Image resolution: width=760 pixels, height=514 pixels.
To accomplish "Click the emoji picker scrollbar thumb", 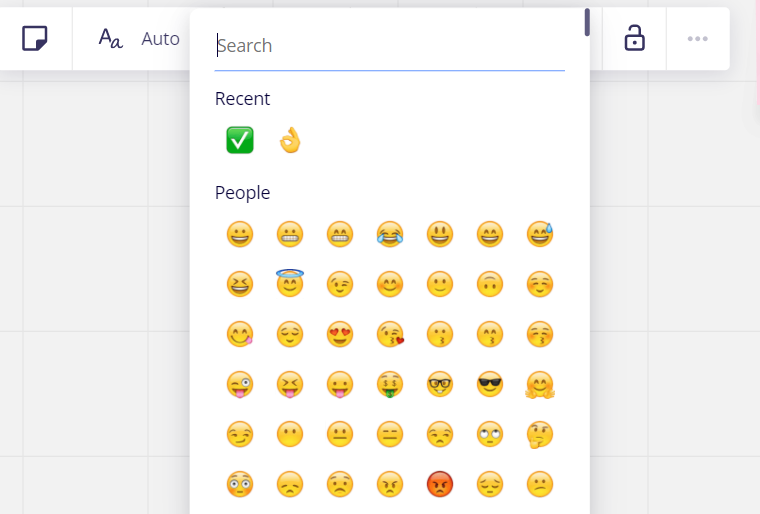I will (587, 22).
